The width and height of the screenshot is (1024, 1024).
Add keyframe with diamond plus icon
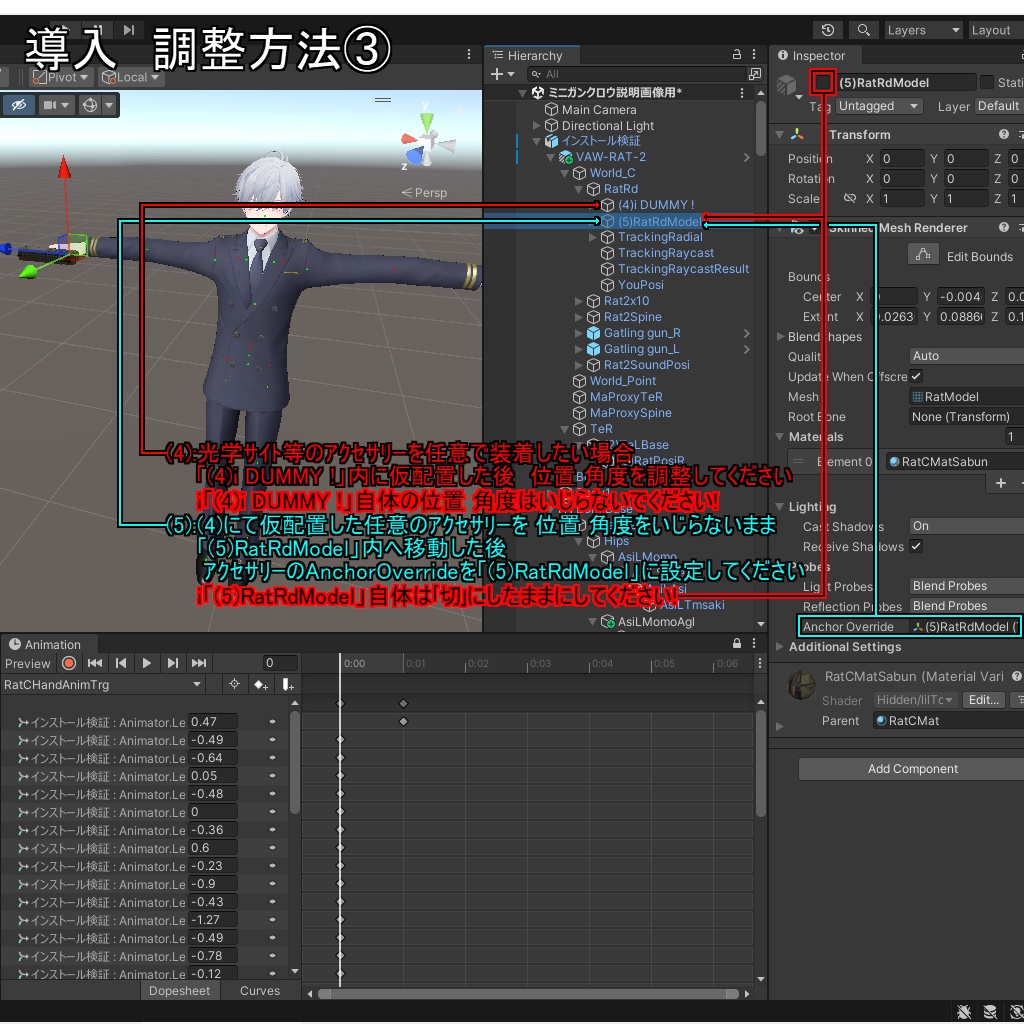pos(261,684)
